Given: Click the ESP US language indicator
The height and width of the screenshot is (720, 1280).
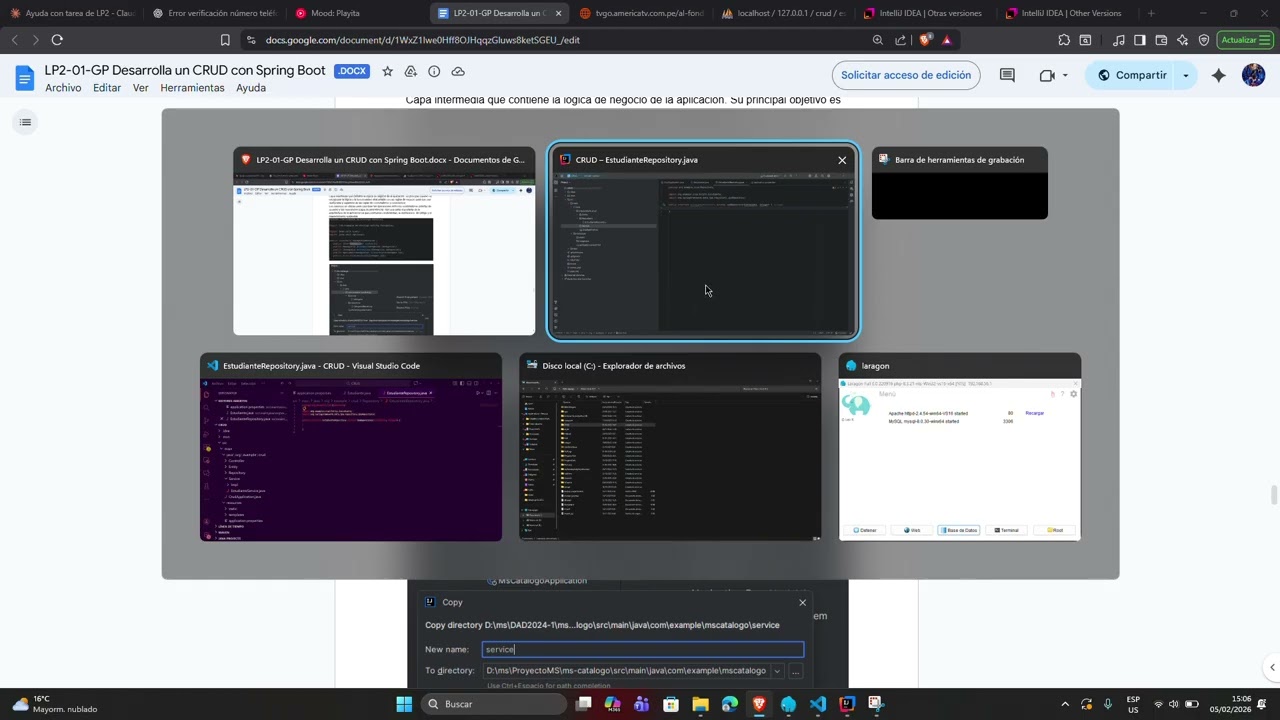Looking at the screenshot, I should click(1133, 704).
